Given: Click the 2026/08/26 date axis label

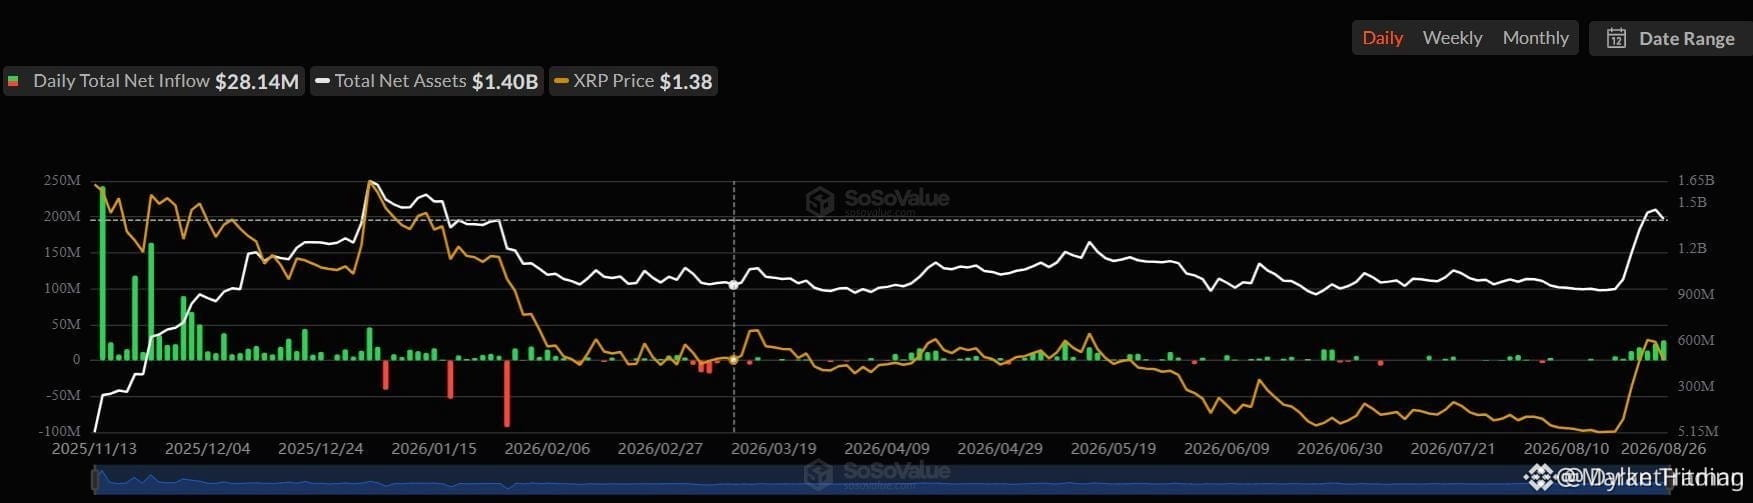Looking at the screenshot, I should point(1663,448).
